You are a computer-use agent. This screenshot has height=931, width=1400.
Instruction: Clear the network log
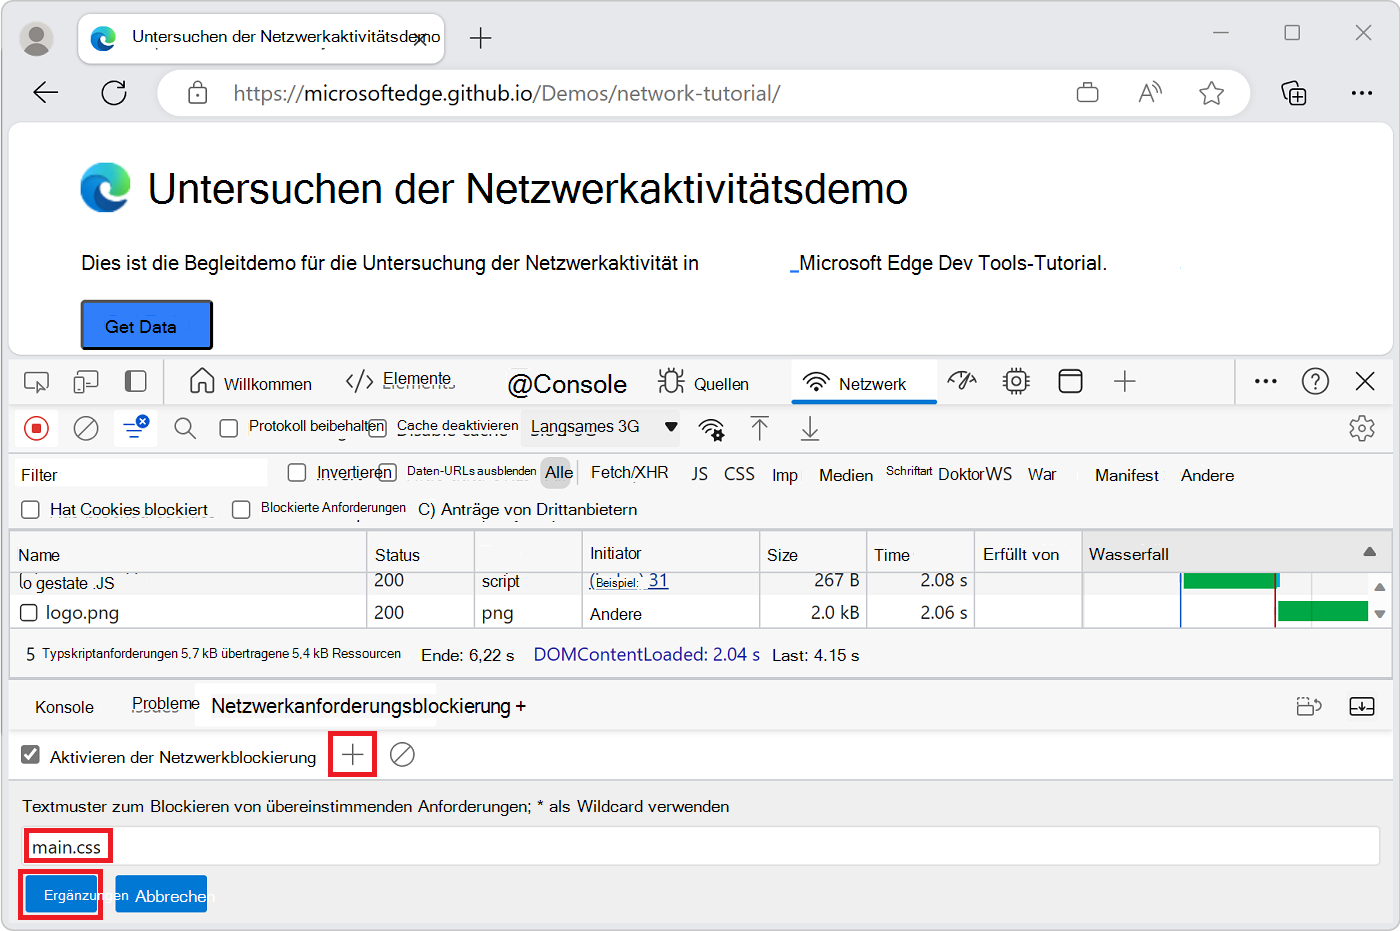click(86, 429)
